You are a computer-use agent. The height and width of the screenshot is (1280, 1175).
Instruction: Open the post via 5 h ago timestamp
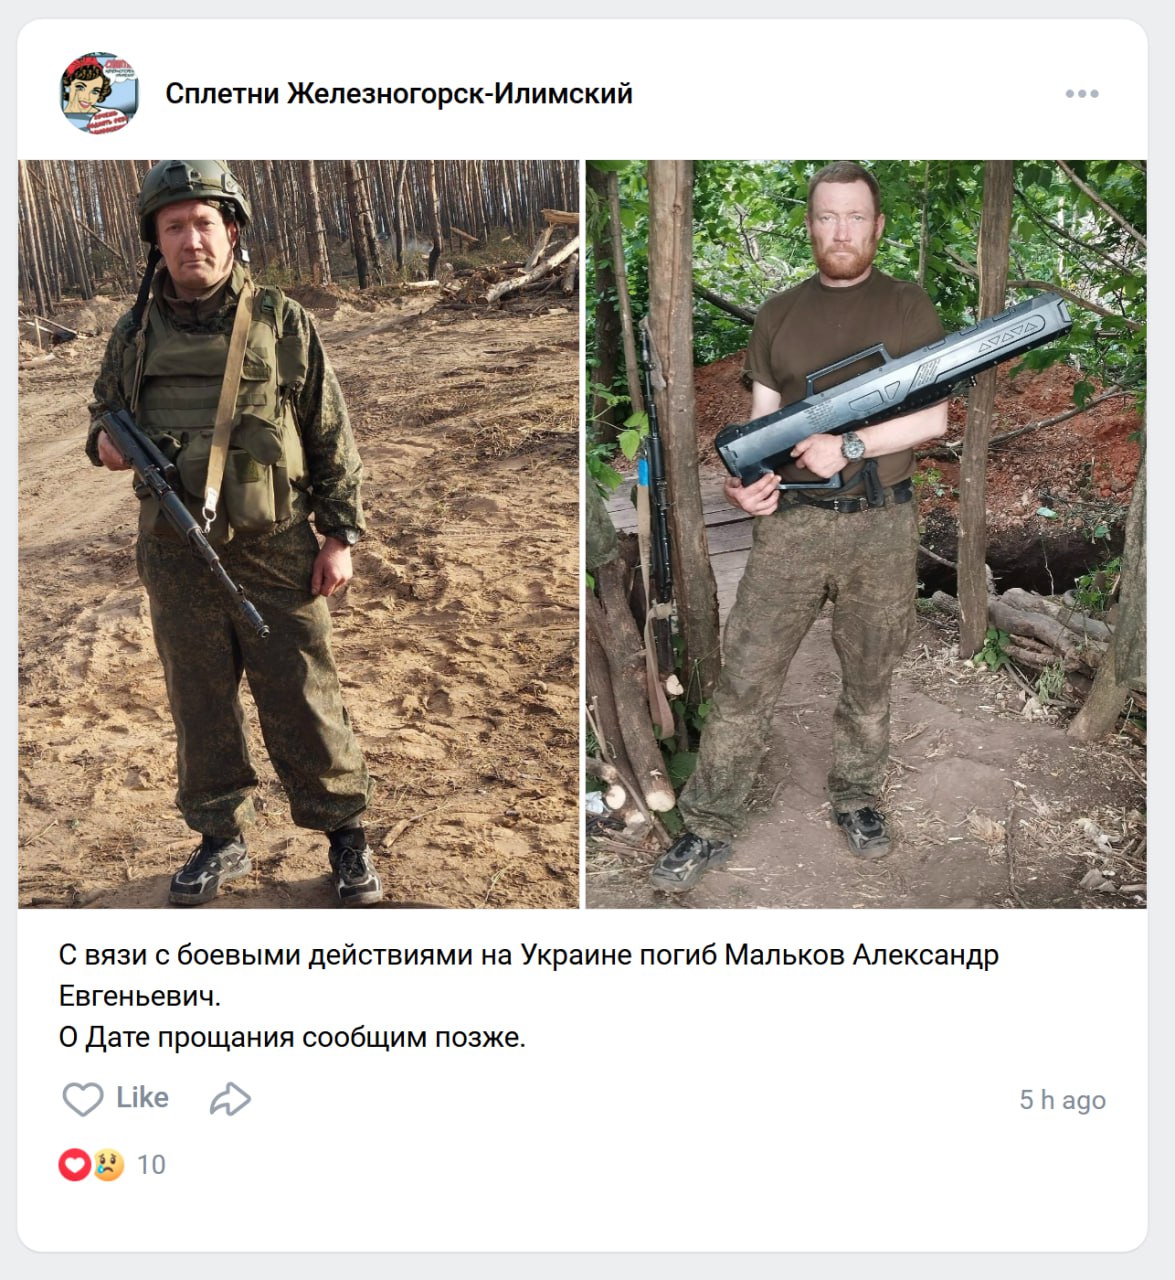coord(1062,1100)
